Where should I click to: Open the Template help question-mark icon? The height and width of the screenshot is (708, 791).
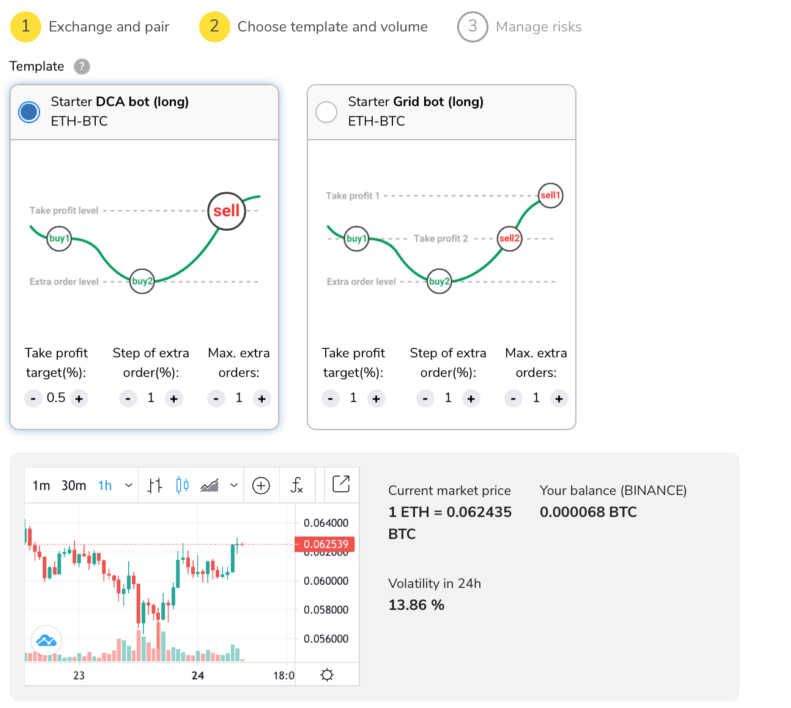82,67
